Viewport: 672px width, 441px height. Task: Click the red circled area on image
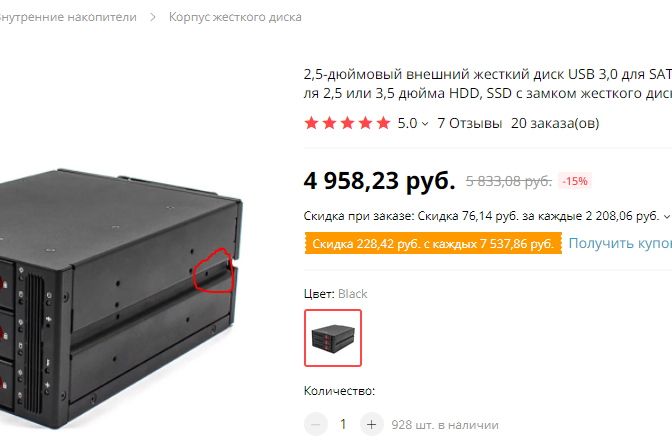pos(214,271)
